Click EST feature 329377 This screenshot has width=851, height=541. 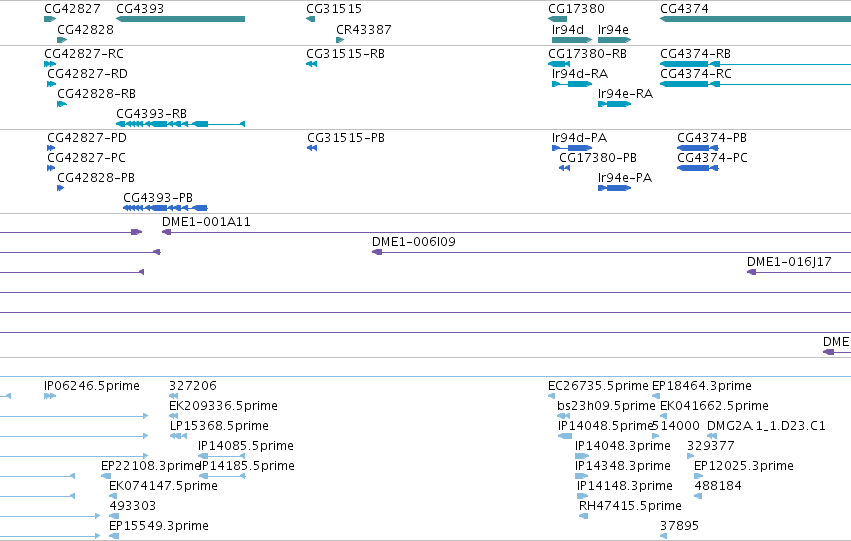coord(711,446)
